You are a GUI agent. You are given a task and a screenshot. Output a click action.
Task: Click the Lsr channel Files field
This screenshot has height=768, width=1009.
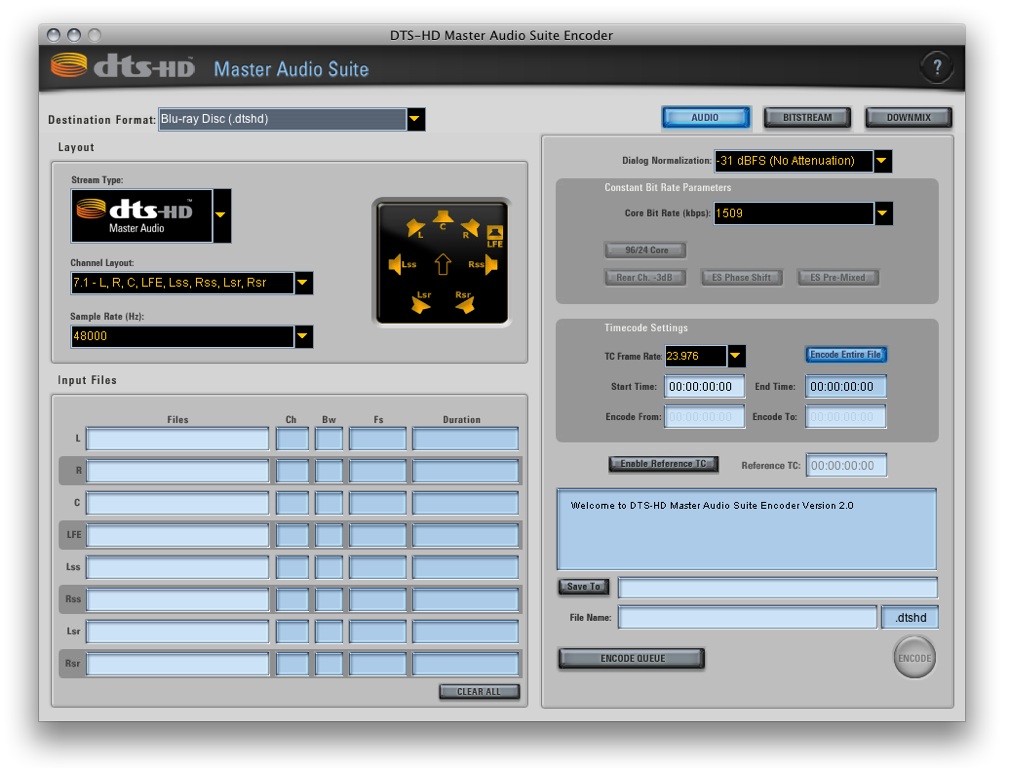click(x=178, y=632)
